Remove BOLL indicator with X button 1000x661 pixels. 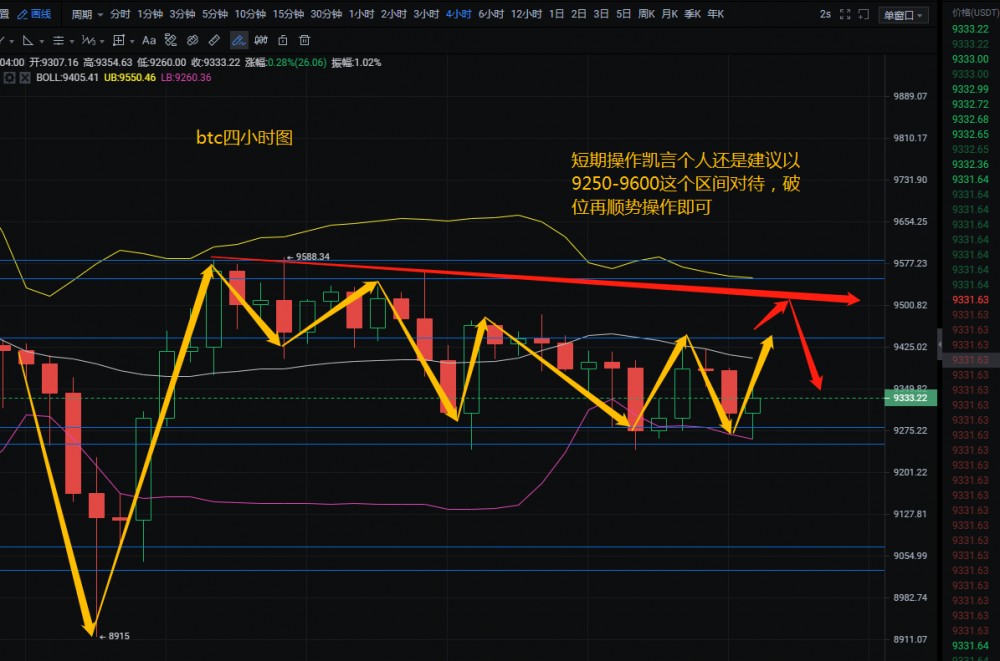tap(24, 77)
